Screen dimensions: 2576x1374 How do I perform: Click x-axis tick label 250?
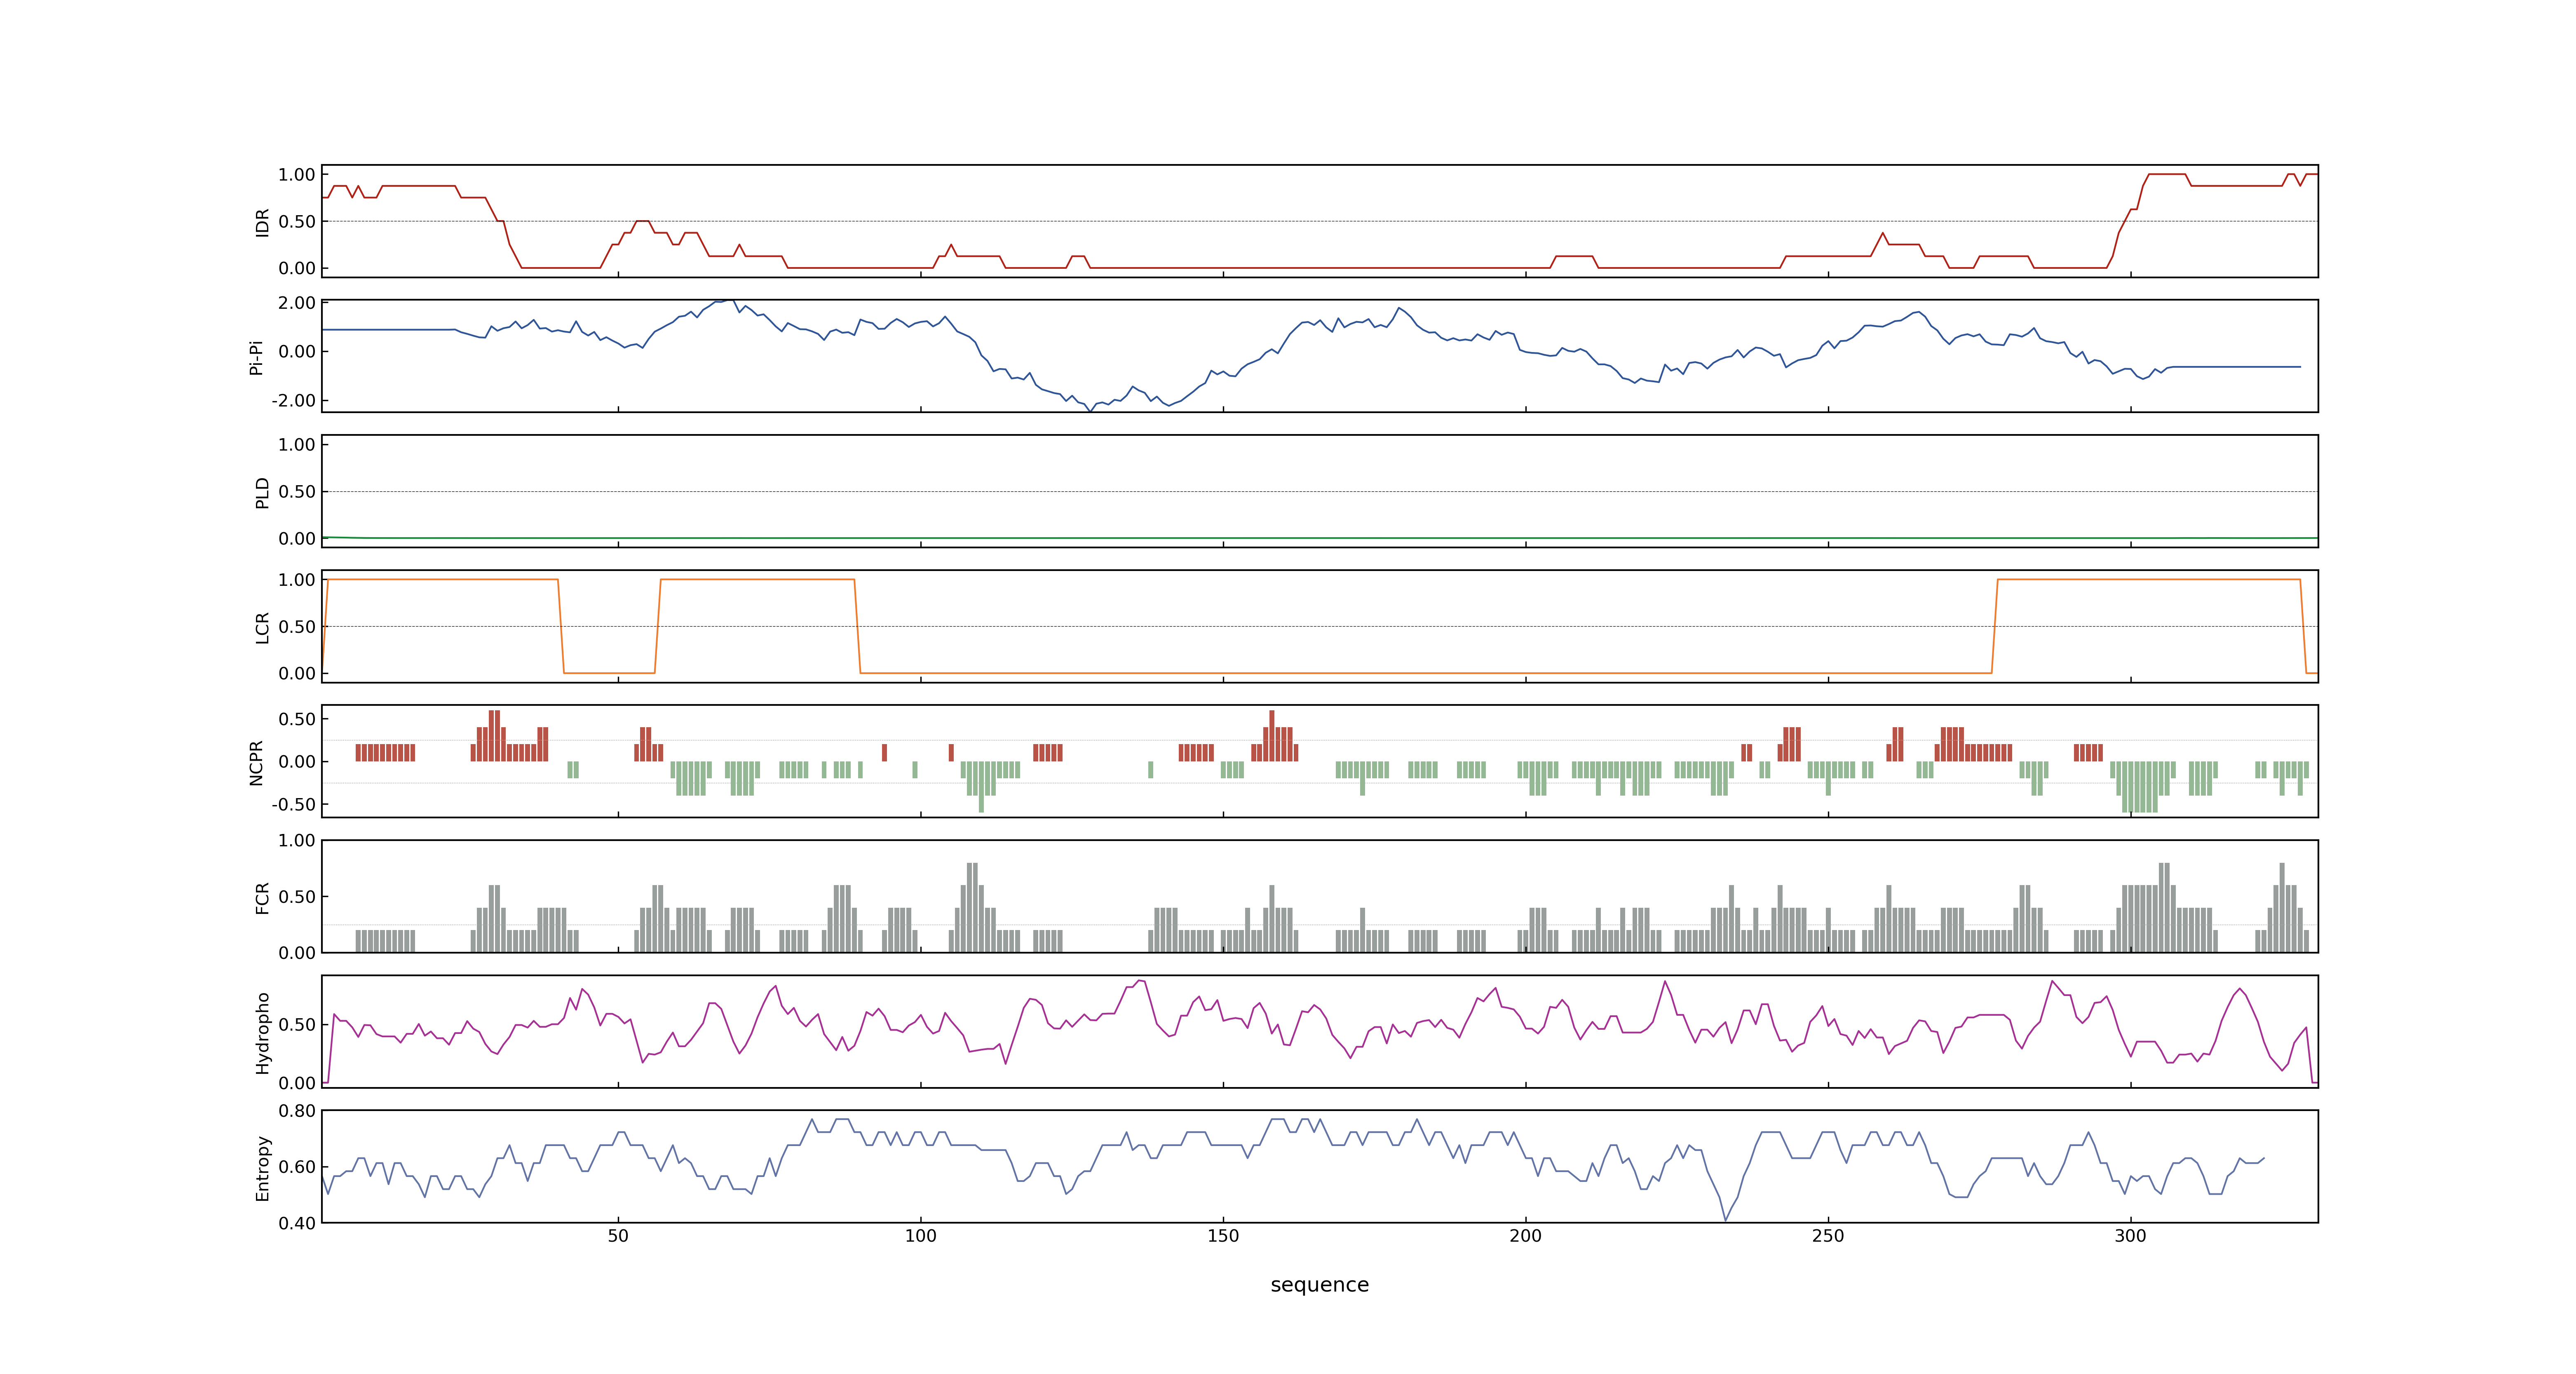(x=1828, y=1236)
